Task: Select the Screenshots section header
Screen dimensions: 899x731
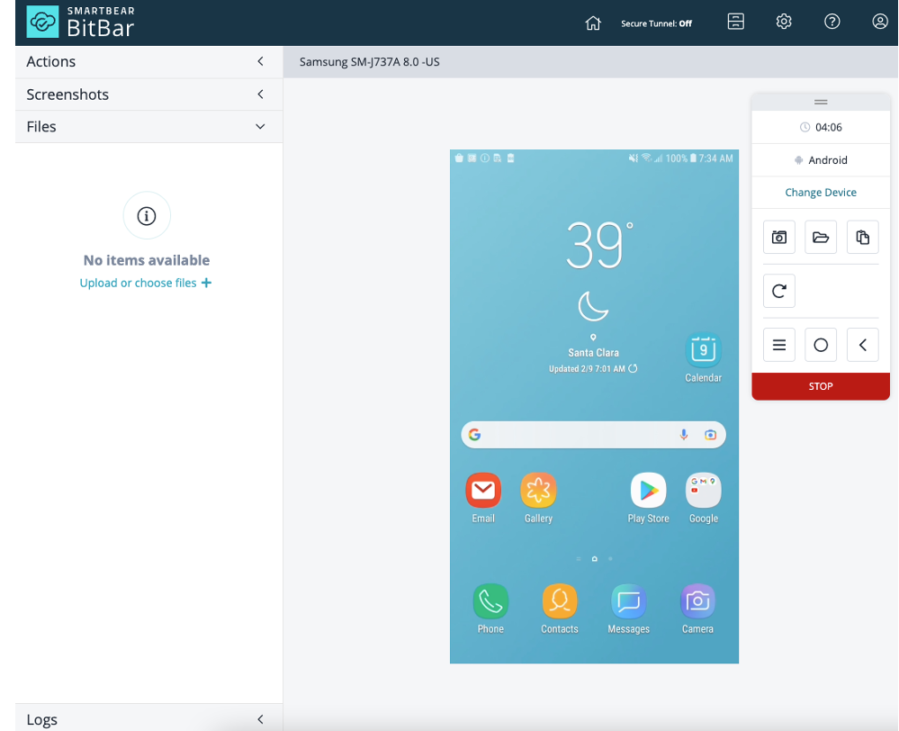Action: [149, 94]
